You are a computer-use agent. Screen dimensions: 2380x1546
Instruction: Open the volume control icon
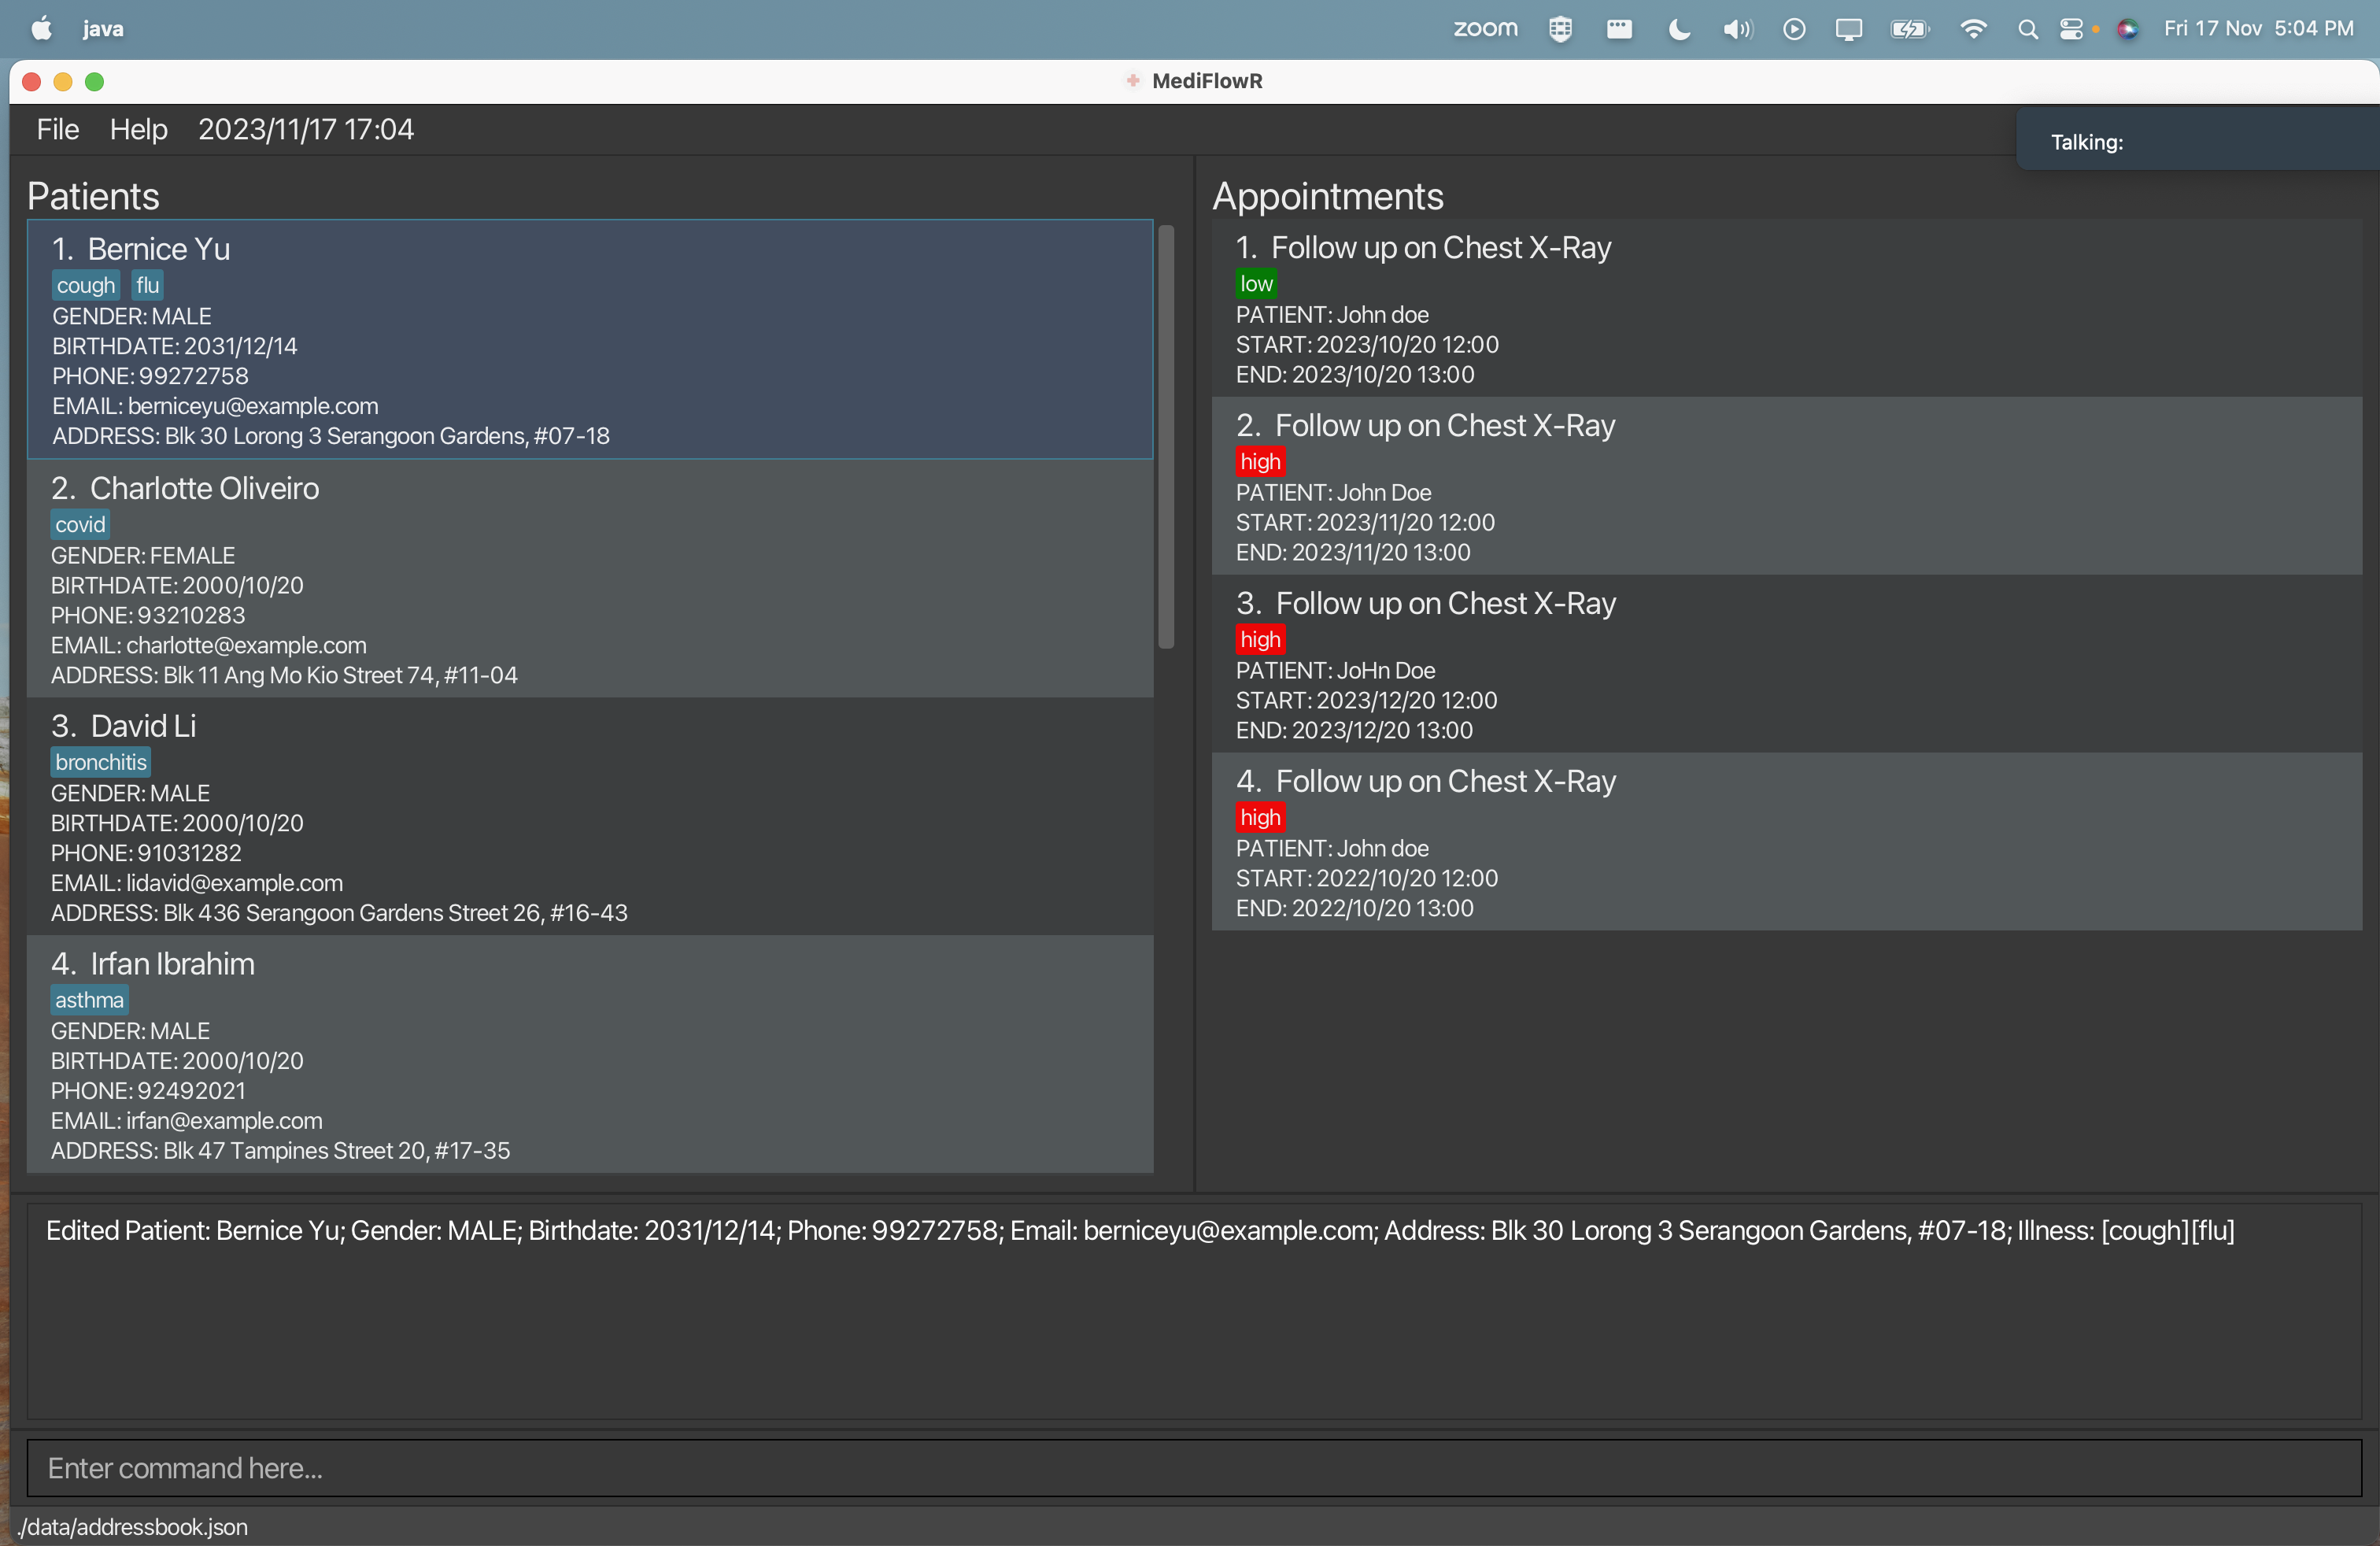1737,29
